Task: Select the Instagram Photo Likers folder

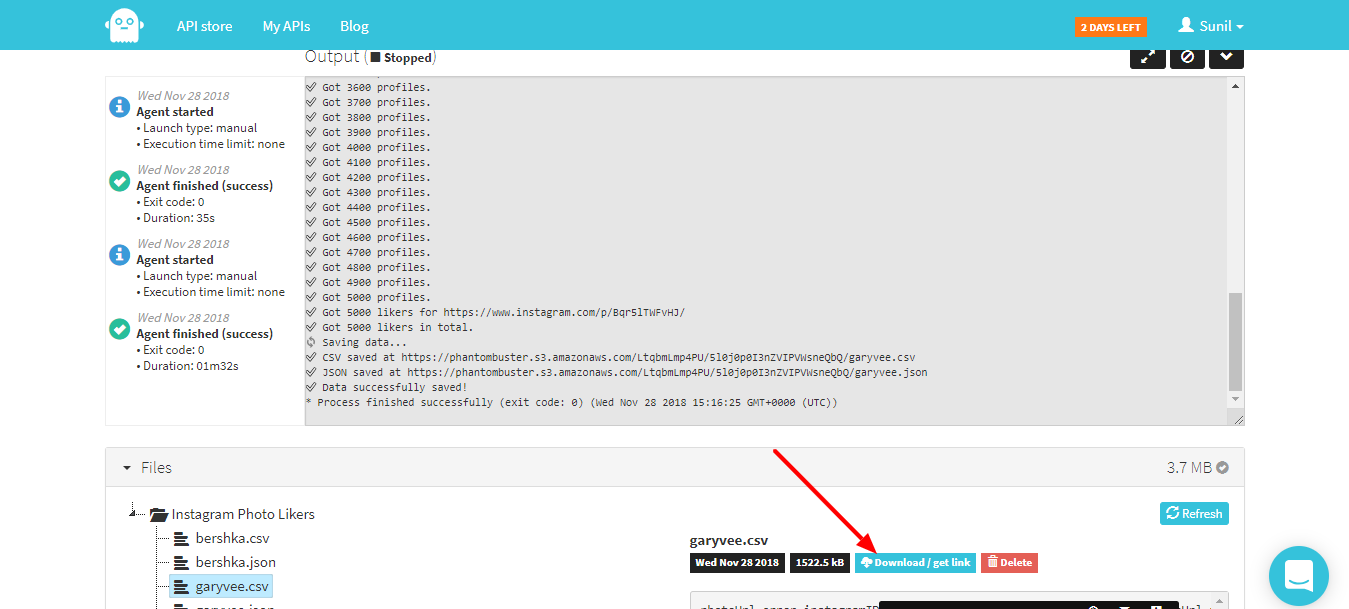Action: (x=243, y=514)
